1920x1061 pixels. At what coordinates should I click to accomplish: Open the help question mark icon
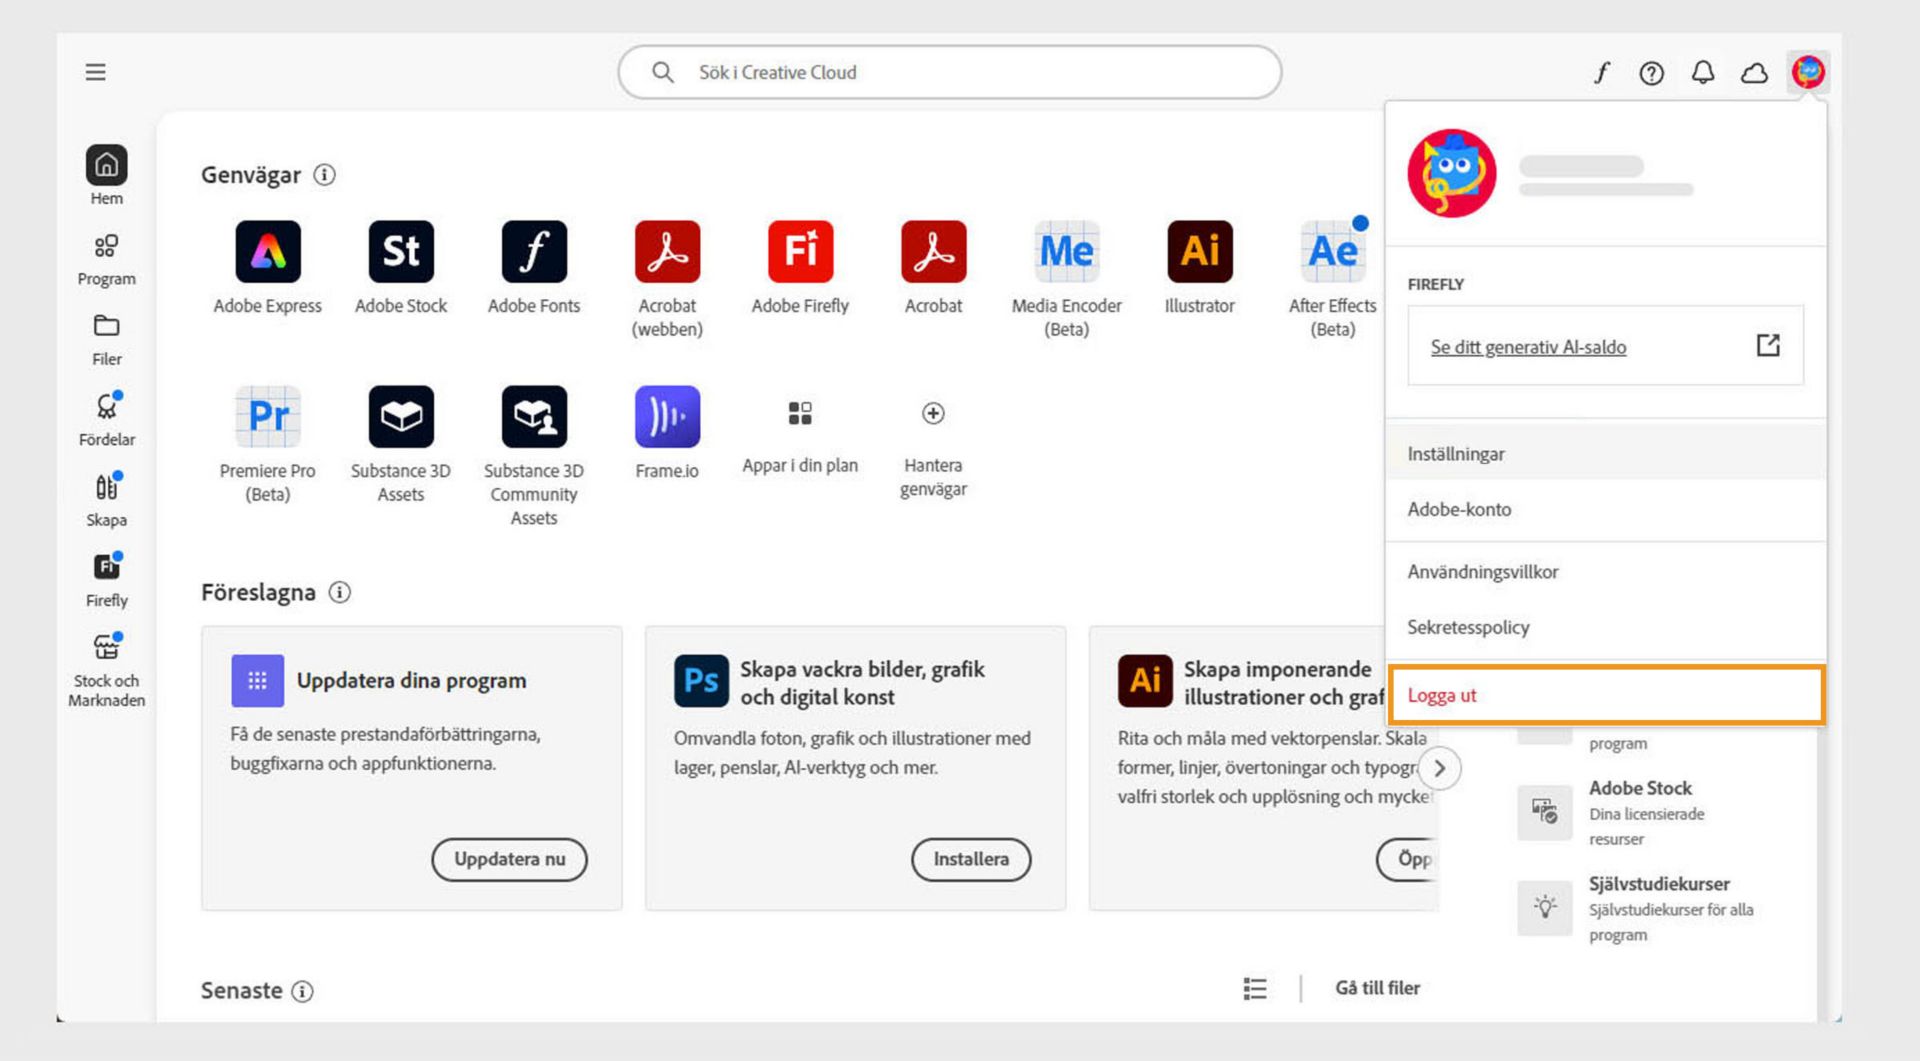click(x=1651, y=72)
